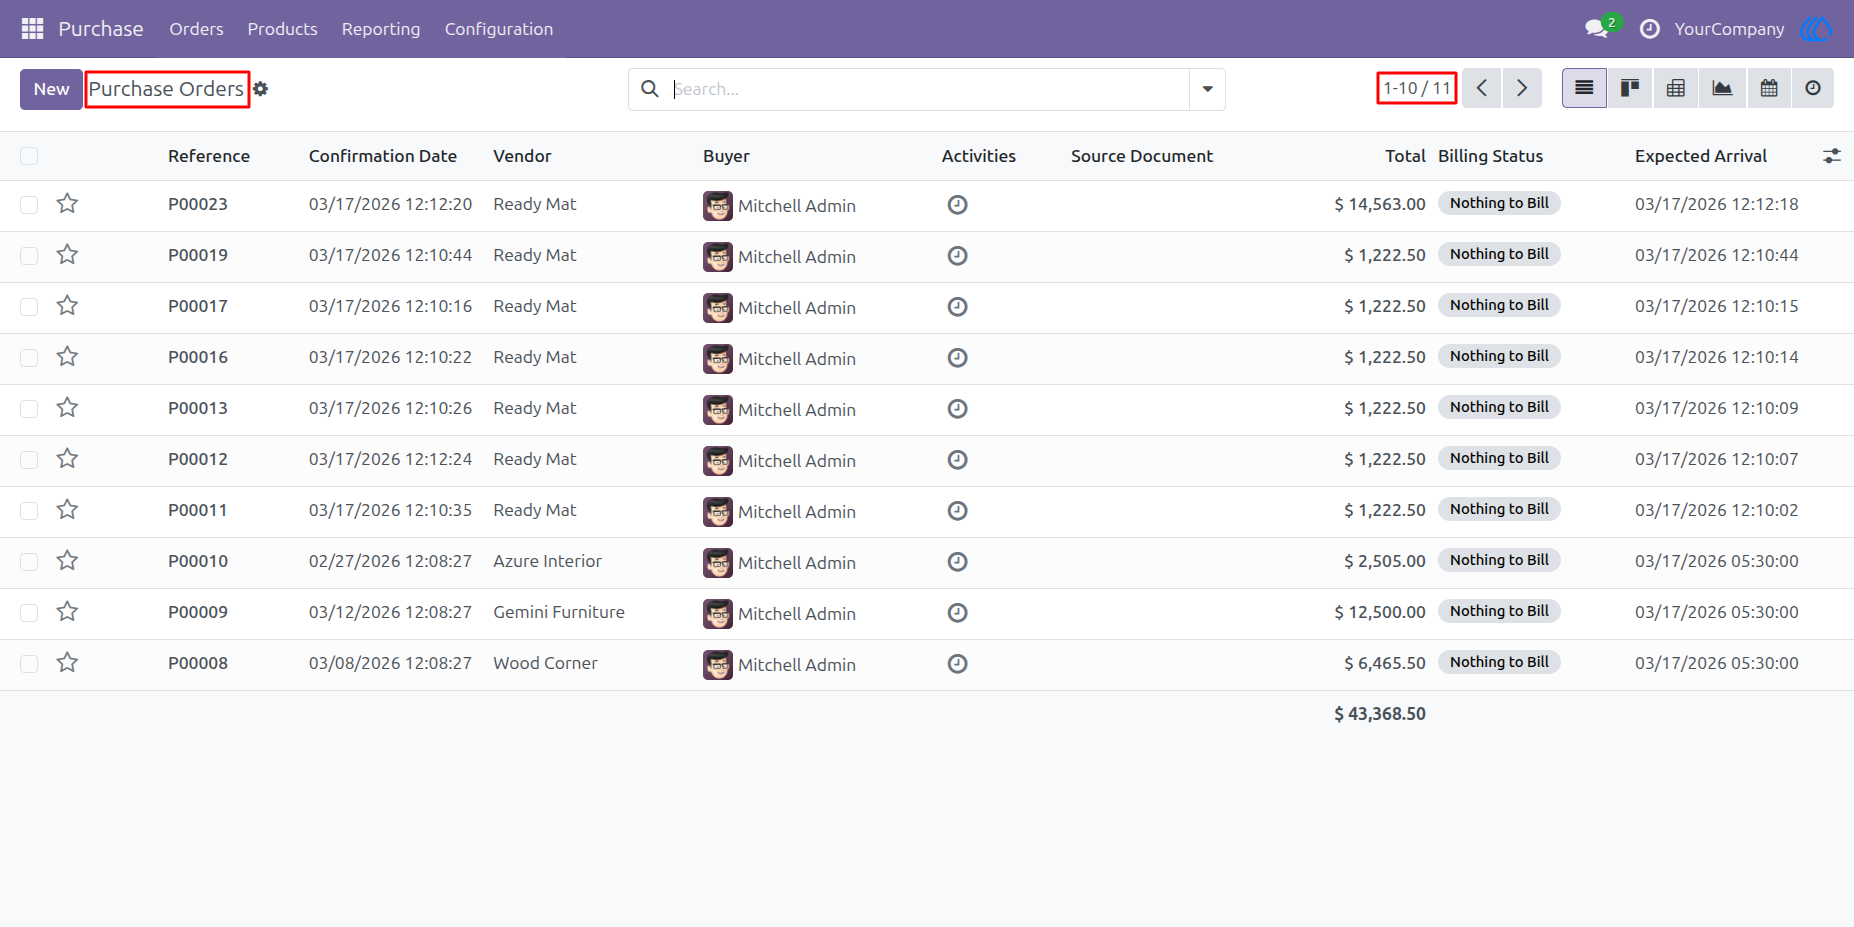Open the Orders menu
Image resolution: width=1854 pixels, height=927 pixels.
pyautogui.click(x=196, y=29)
